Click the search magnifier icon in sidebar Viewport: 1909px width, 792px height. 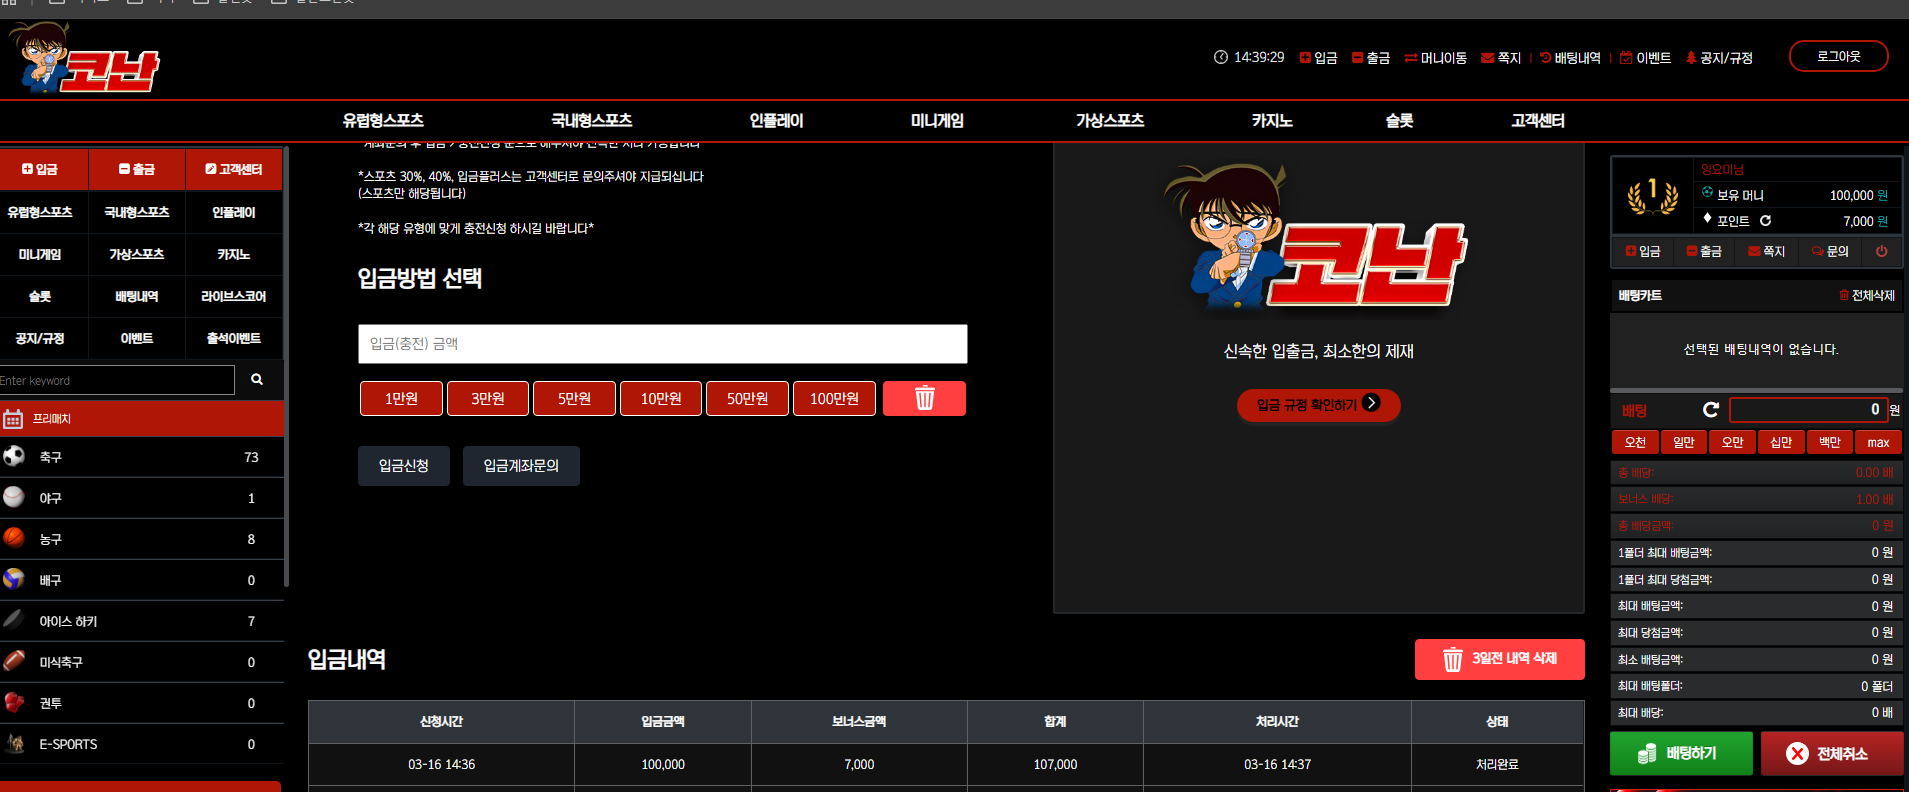257,380
